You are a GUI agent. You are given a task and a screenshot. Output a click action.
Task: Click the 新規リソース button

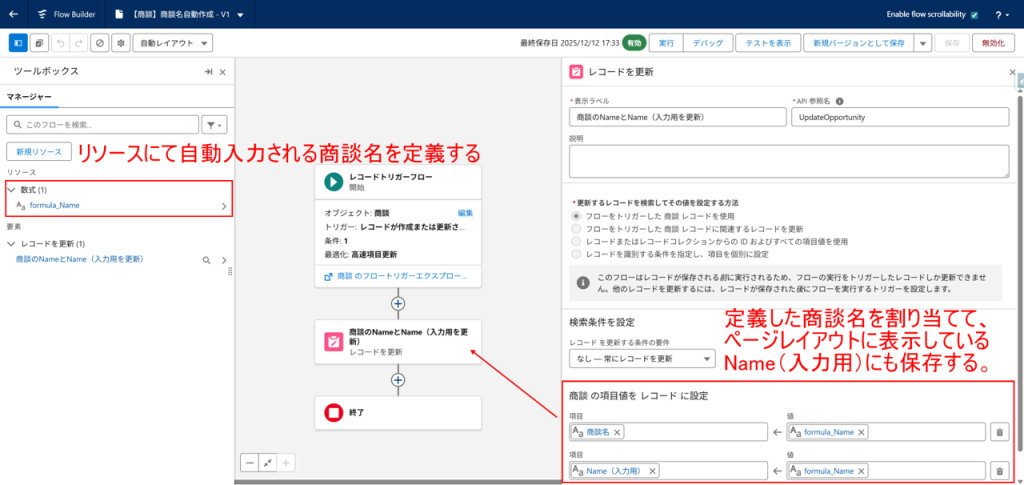point(39,151)
